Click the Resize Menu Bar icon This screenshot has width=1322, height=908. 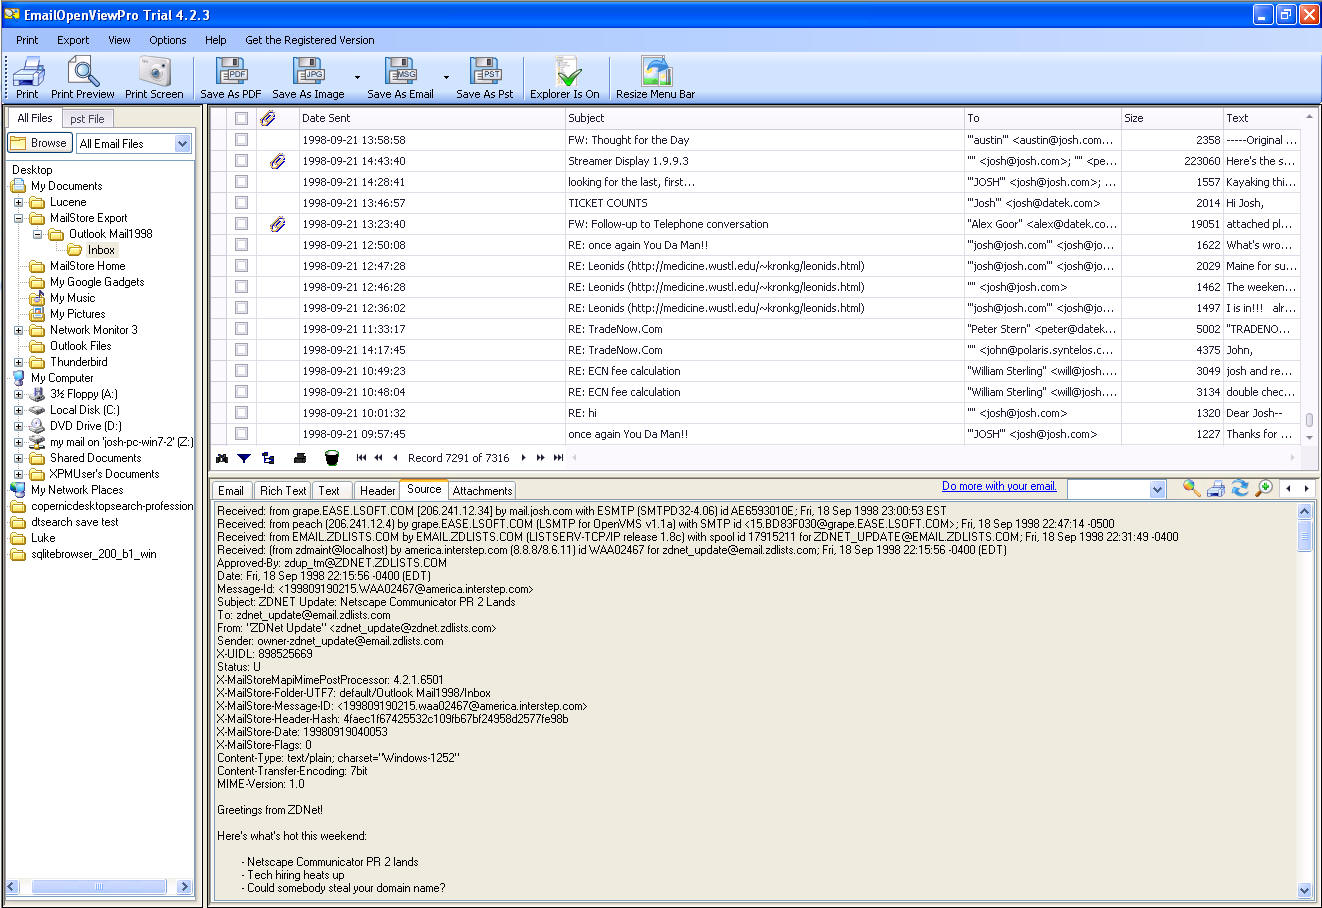pyautogui.click(x=655, y=72)
